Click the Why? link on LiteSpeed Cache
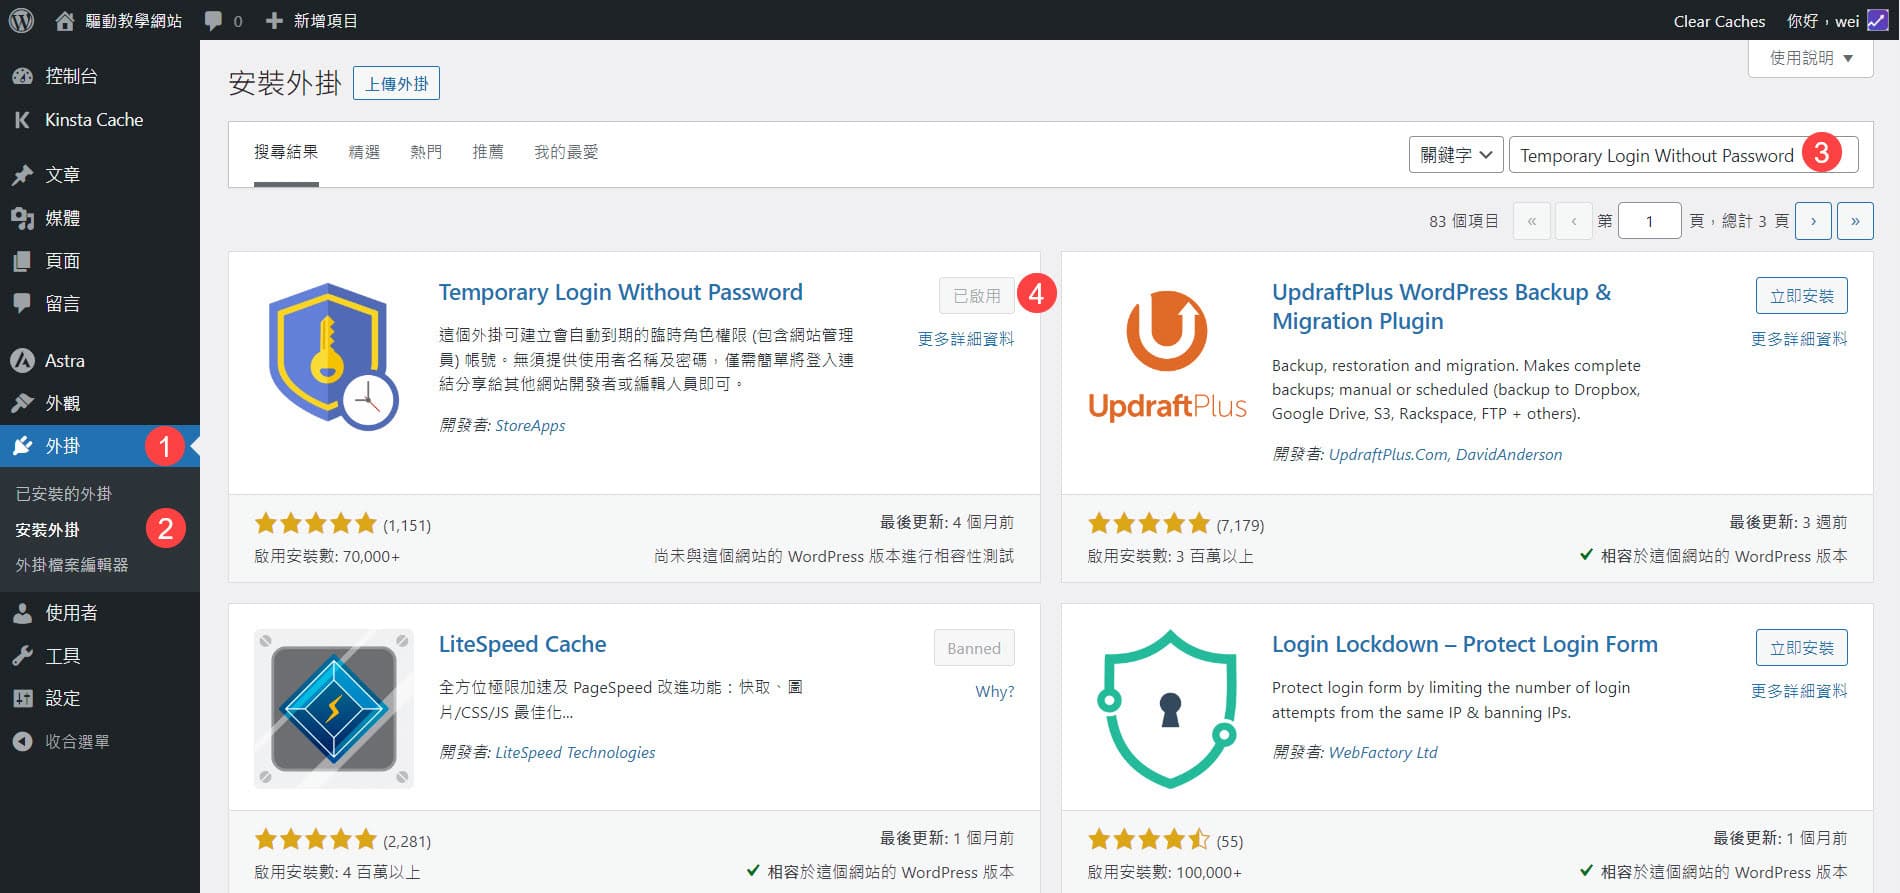The height and width of the screenshot is (893, 1900). point(994,691)
